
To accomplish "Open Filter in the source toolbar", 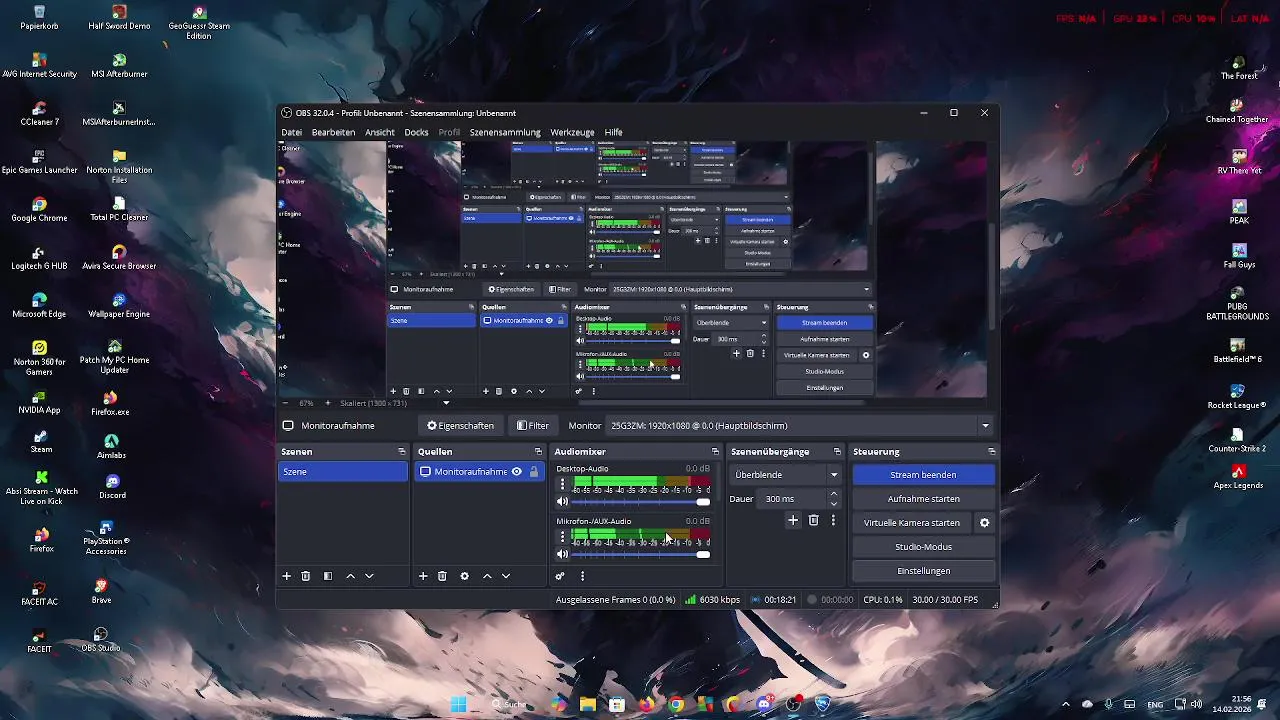I will coord(532,426).
